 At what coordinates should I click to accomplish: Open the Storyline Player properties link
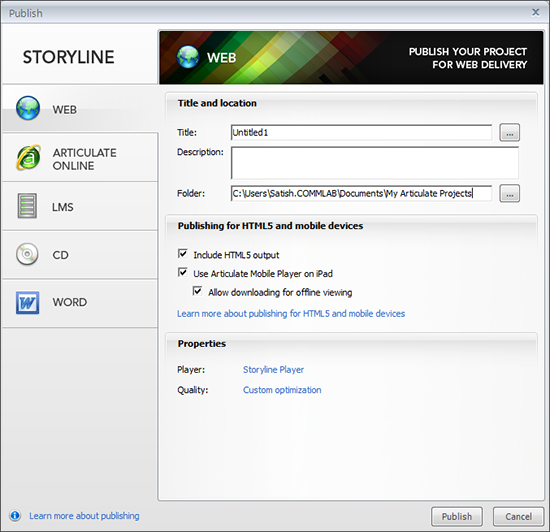274,370
